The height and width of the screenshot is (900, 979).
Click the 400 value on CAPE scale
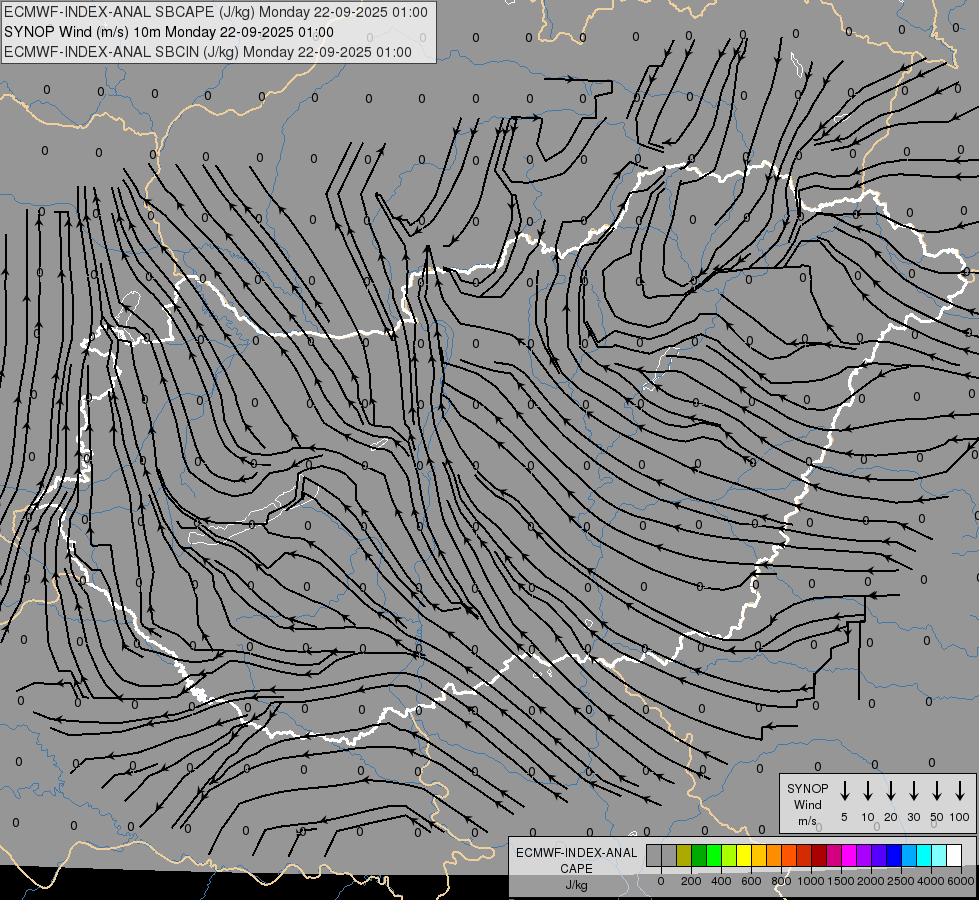[x=721, y=881]
